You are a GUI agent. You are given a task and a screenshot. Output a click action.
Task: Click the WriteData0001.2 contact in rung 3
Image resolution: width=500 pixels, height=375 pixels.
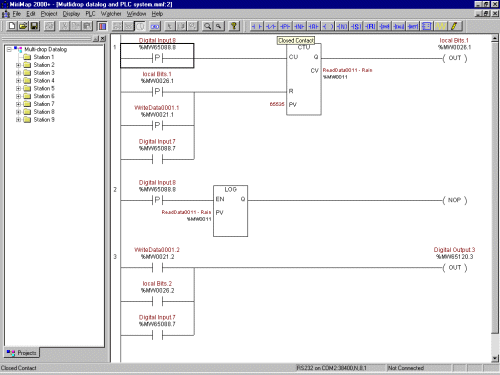pyautogui.click(x=157, y=267)
